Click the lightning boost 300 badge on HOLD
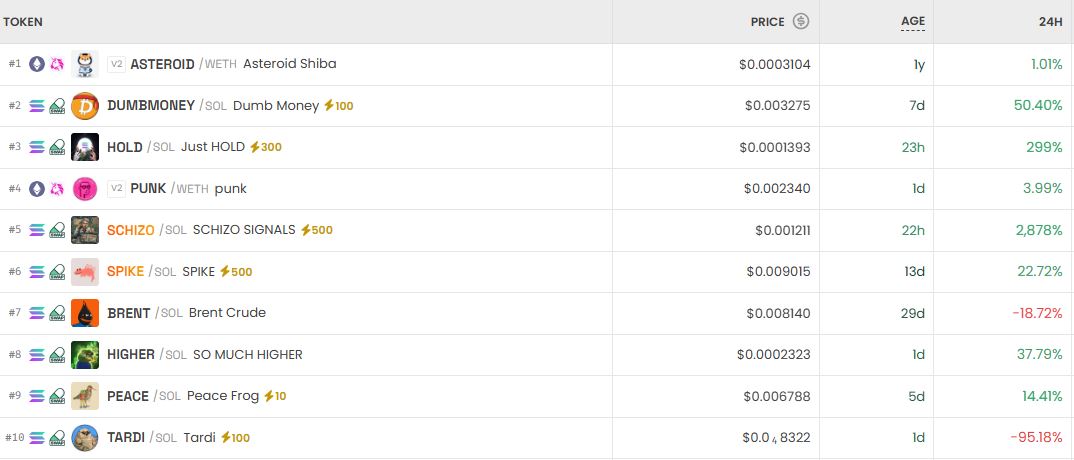 click(x=266, y=147)
